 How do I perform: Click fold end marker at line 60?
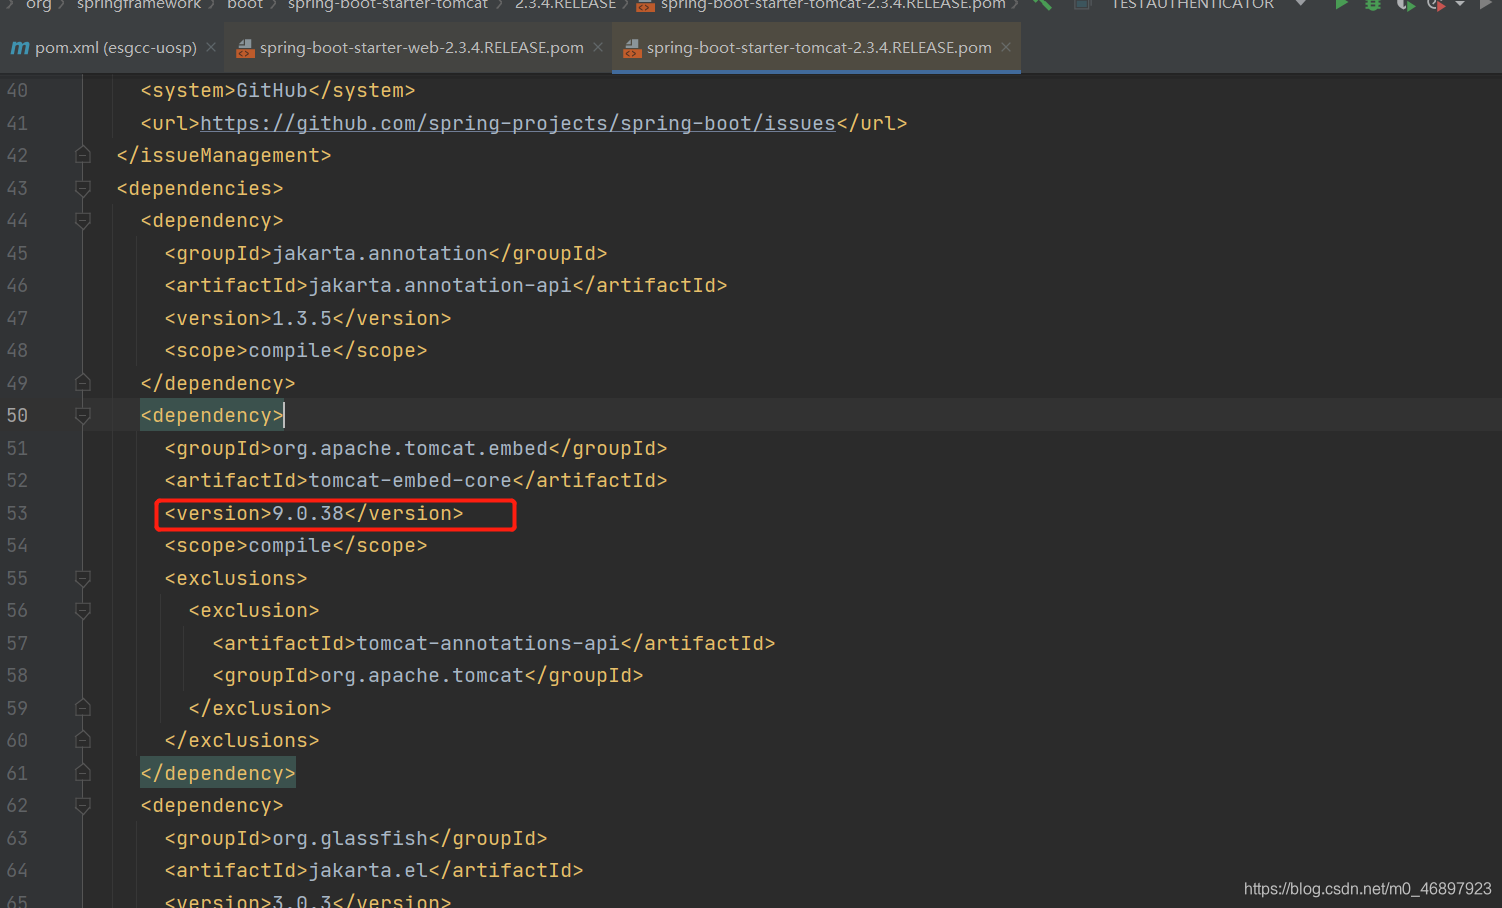coord(83,740)
